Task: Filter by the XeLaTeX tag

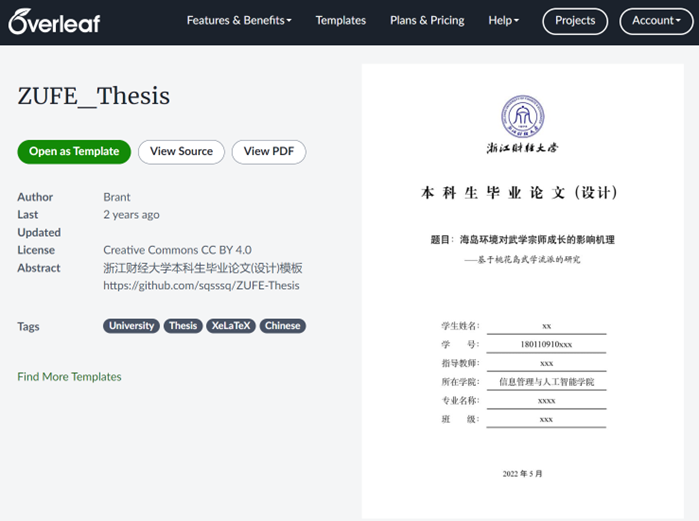Action: point(231,326)
